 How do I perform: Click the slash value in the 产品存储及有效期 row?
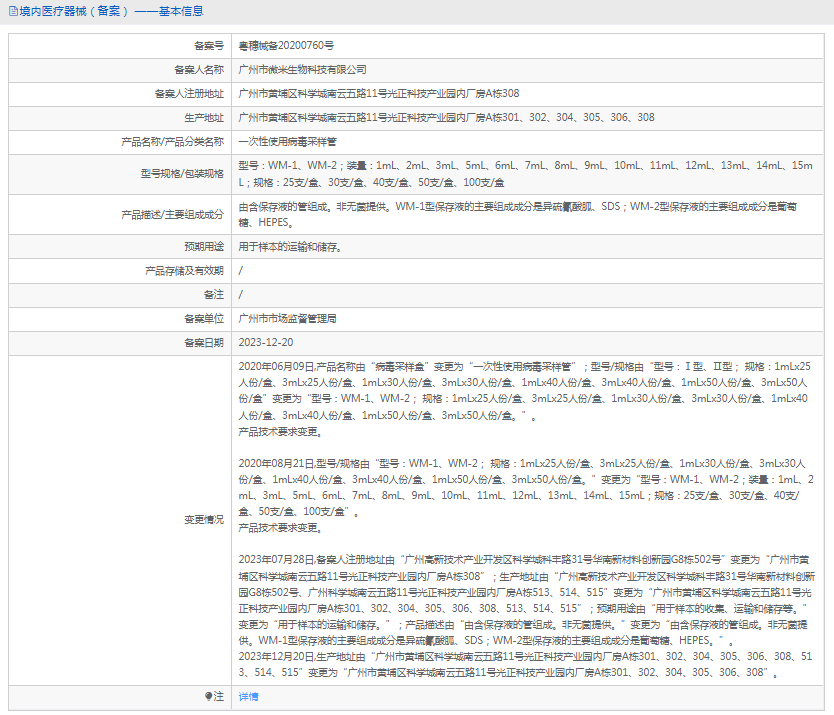(x=240, y=271)
